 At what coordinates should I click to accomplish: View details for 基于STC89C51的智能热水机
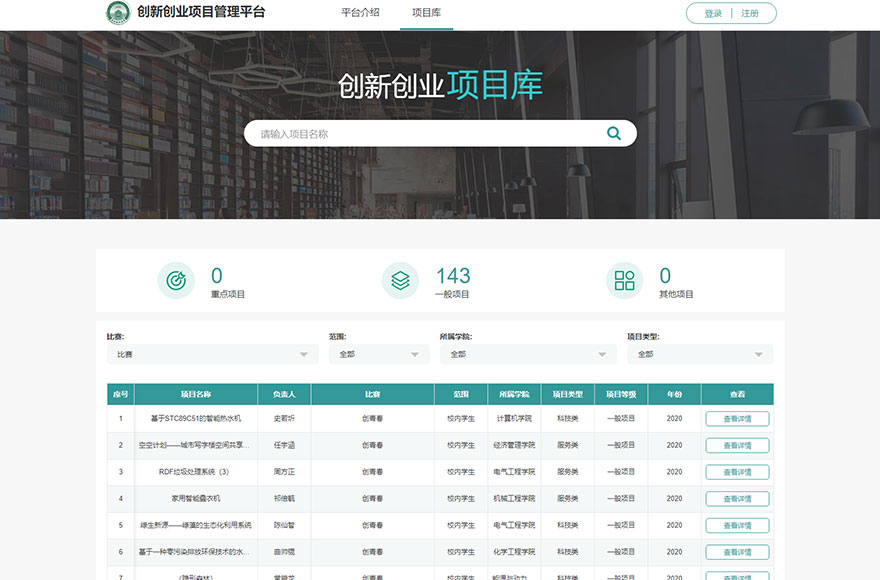click(737, 419)
